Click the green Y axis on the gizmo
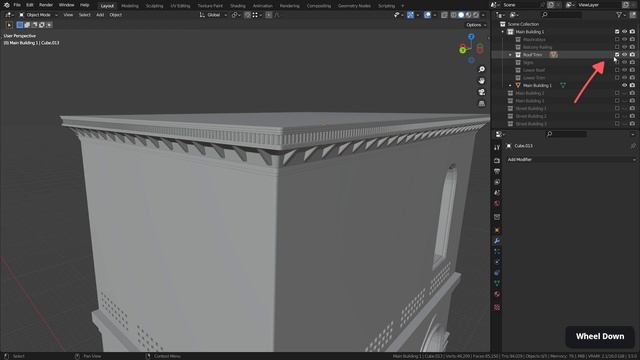The image size is (640, 360). [x=462, y=50]
